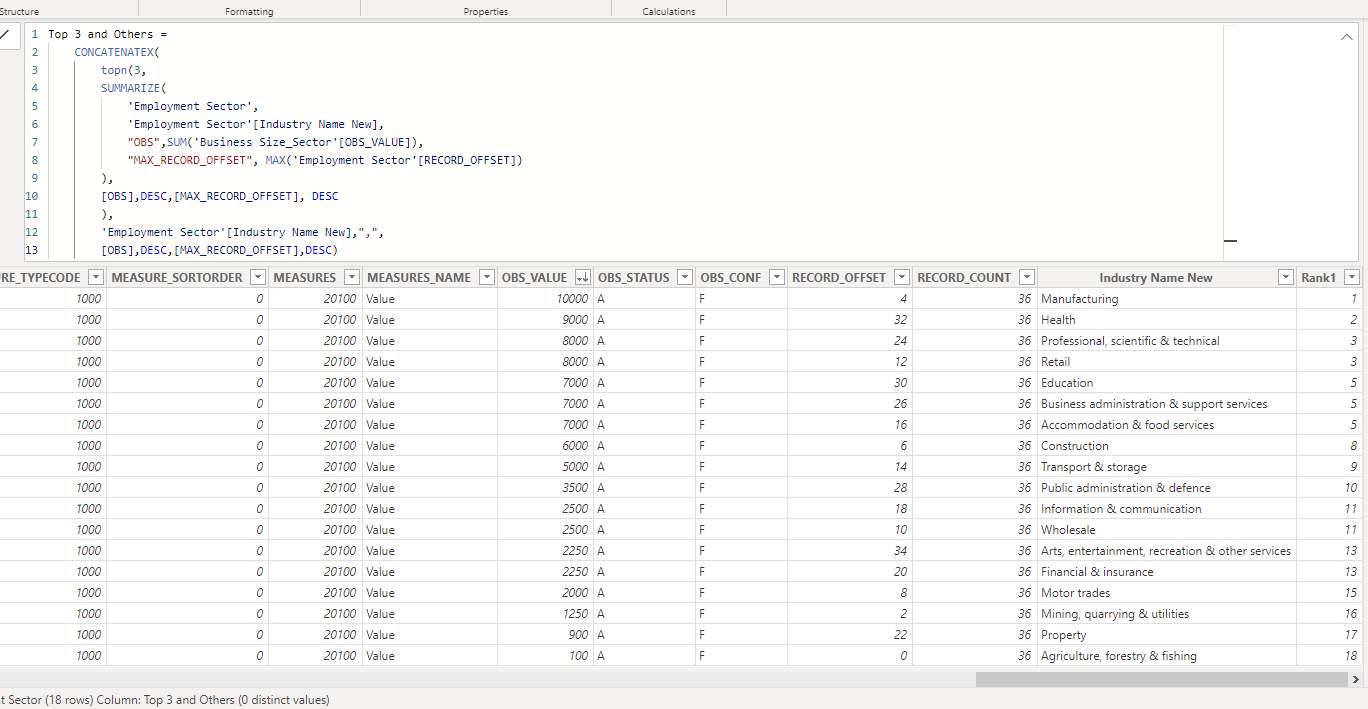Select the Public administration & defence cell

(1167, 488)
